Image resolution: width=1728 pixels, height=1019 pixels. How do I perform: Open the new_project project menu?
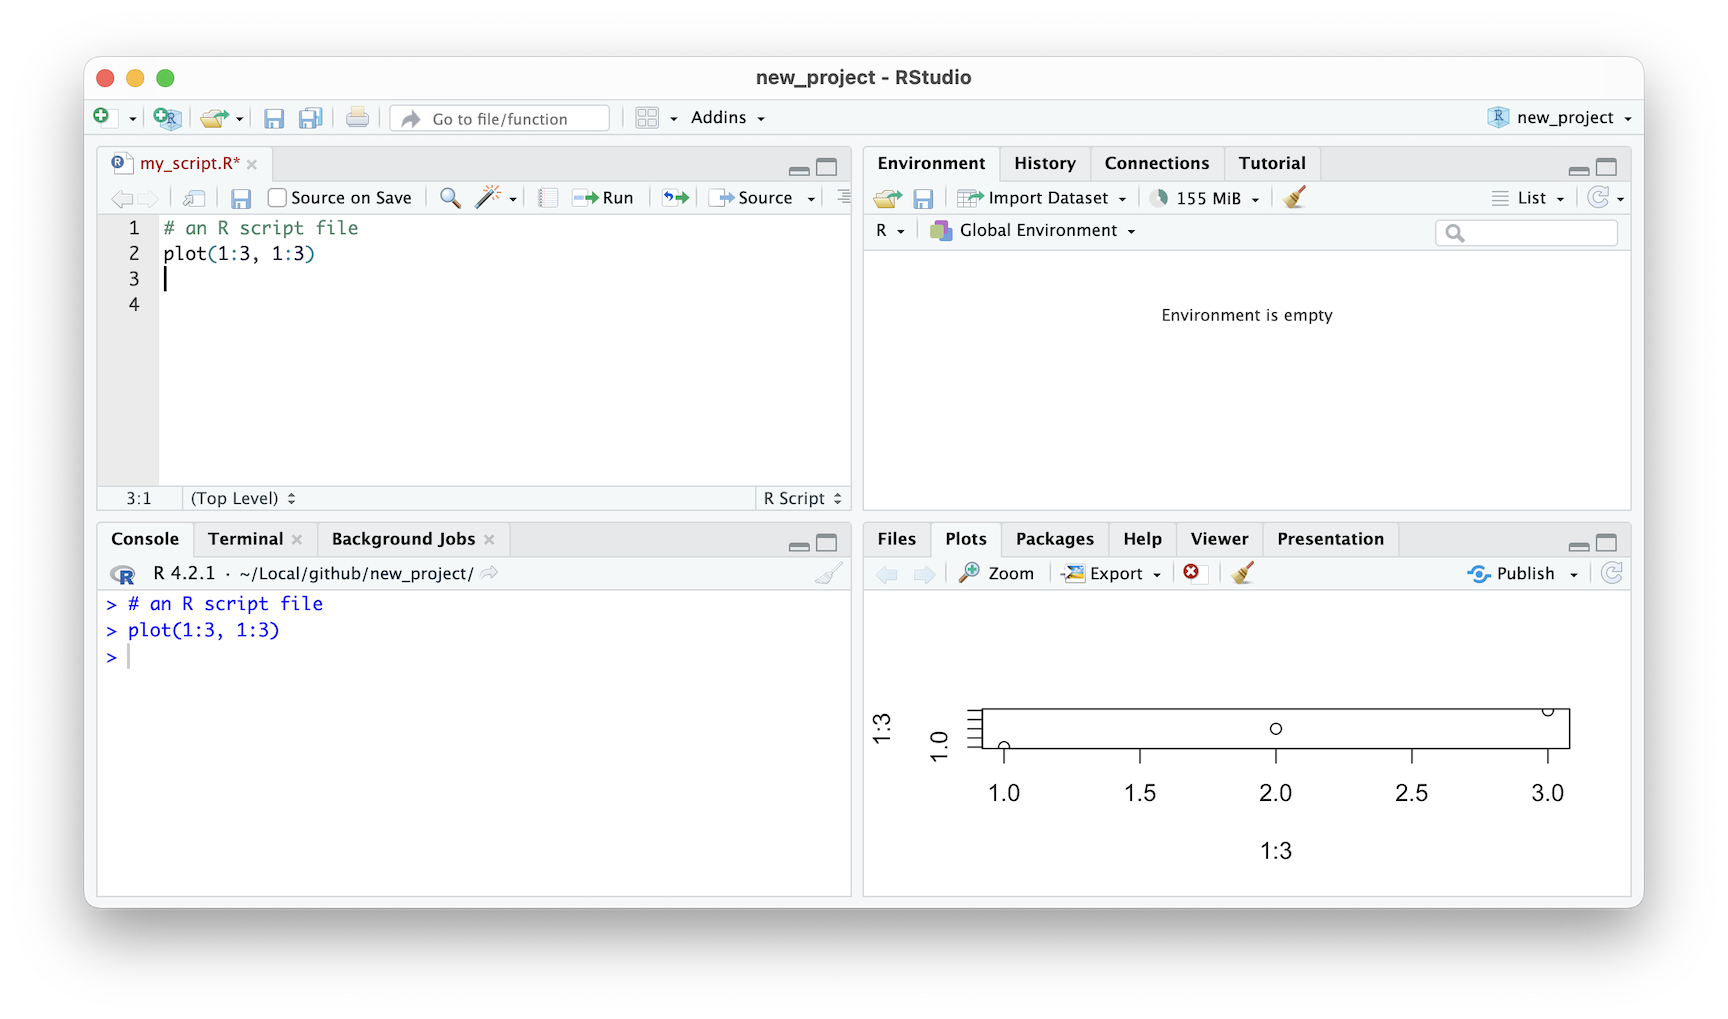click(x=1560, y=118)
